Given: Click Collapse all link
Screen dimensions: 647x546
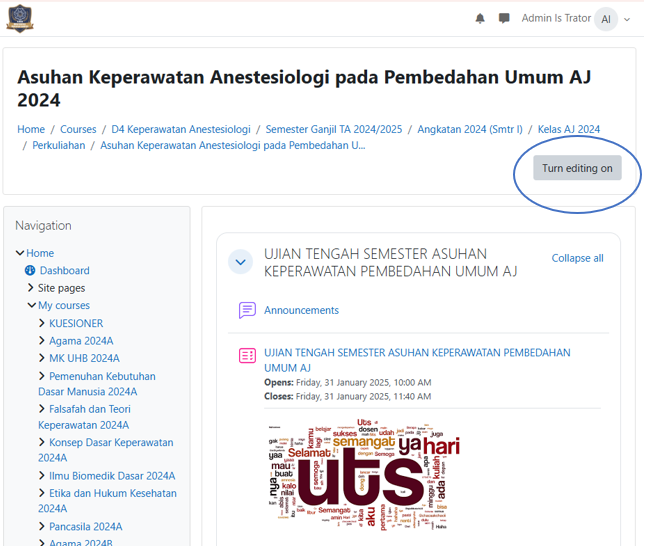Looking at the screenshot, I should (x=577, y=258).
